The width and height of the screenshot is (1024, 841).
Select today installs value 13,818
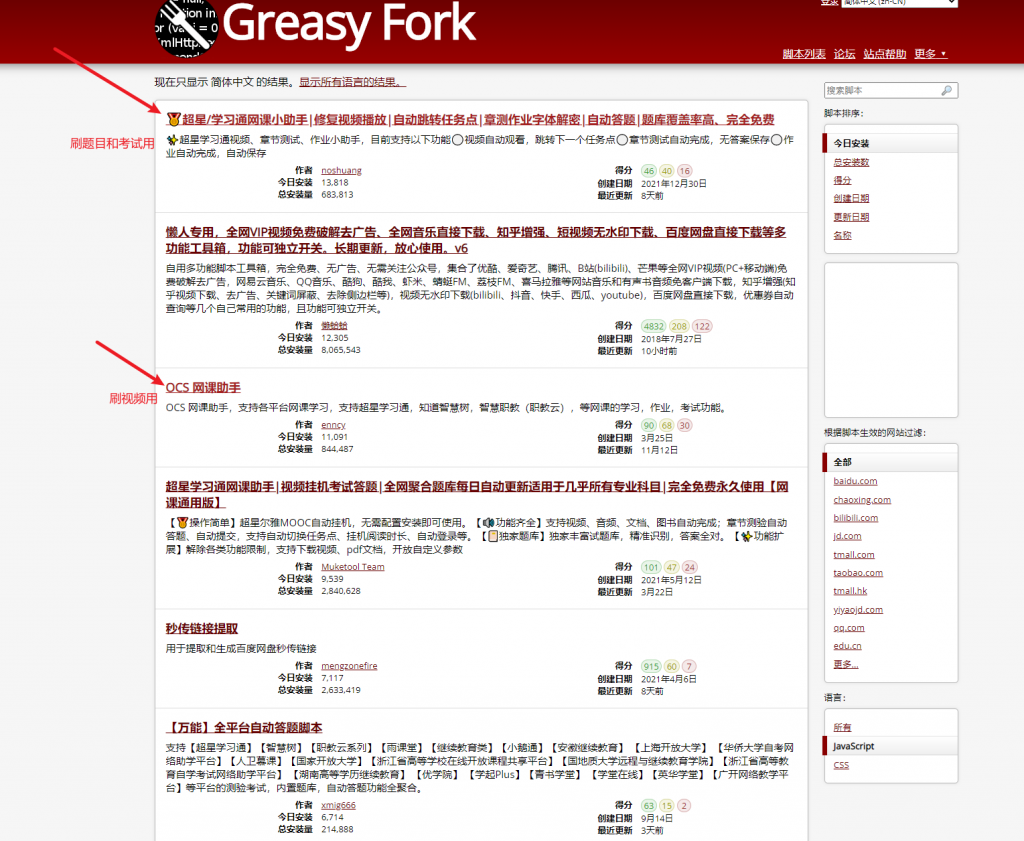click(335, 182)
